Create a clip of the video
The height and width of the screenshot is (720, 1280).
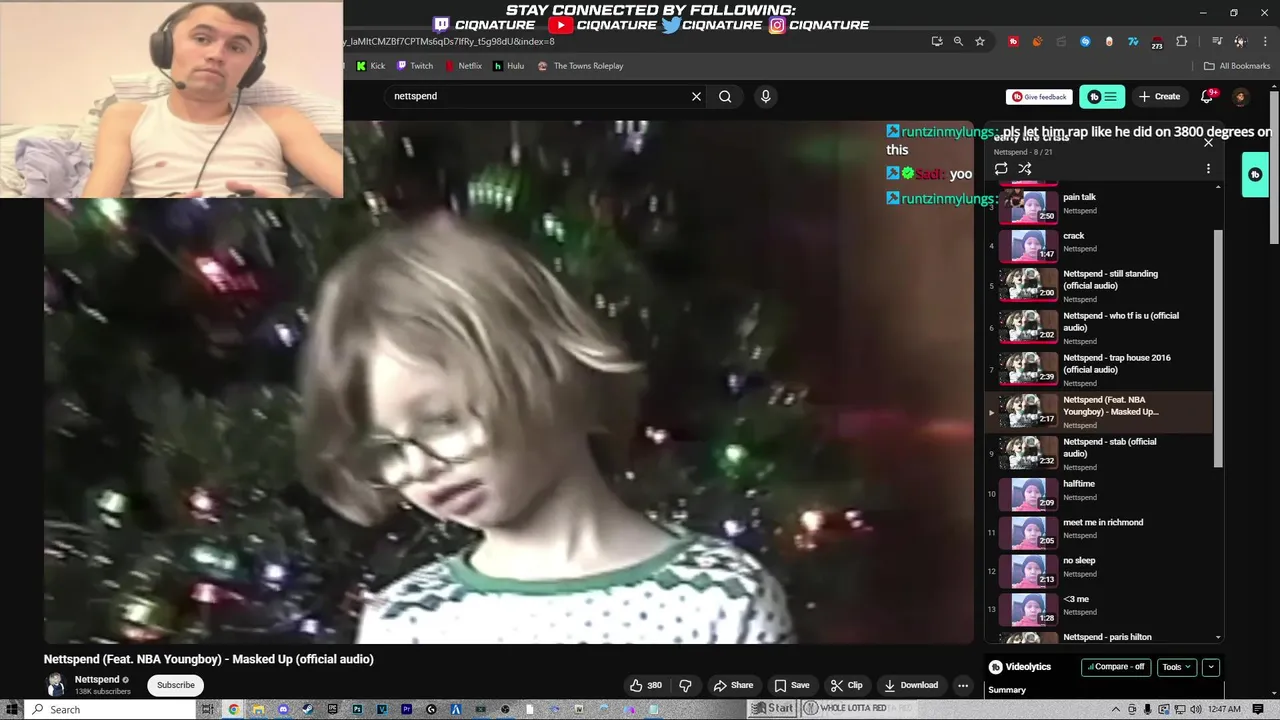[x=846, y=685]
